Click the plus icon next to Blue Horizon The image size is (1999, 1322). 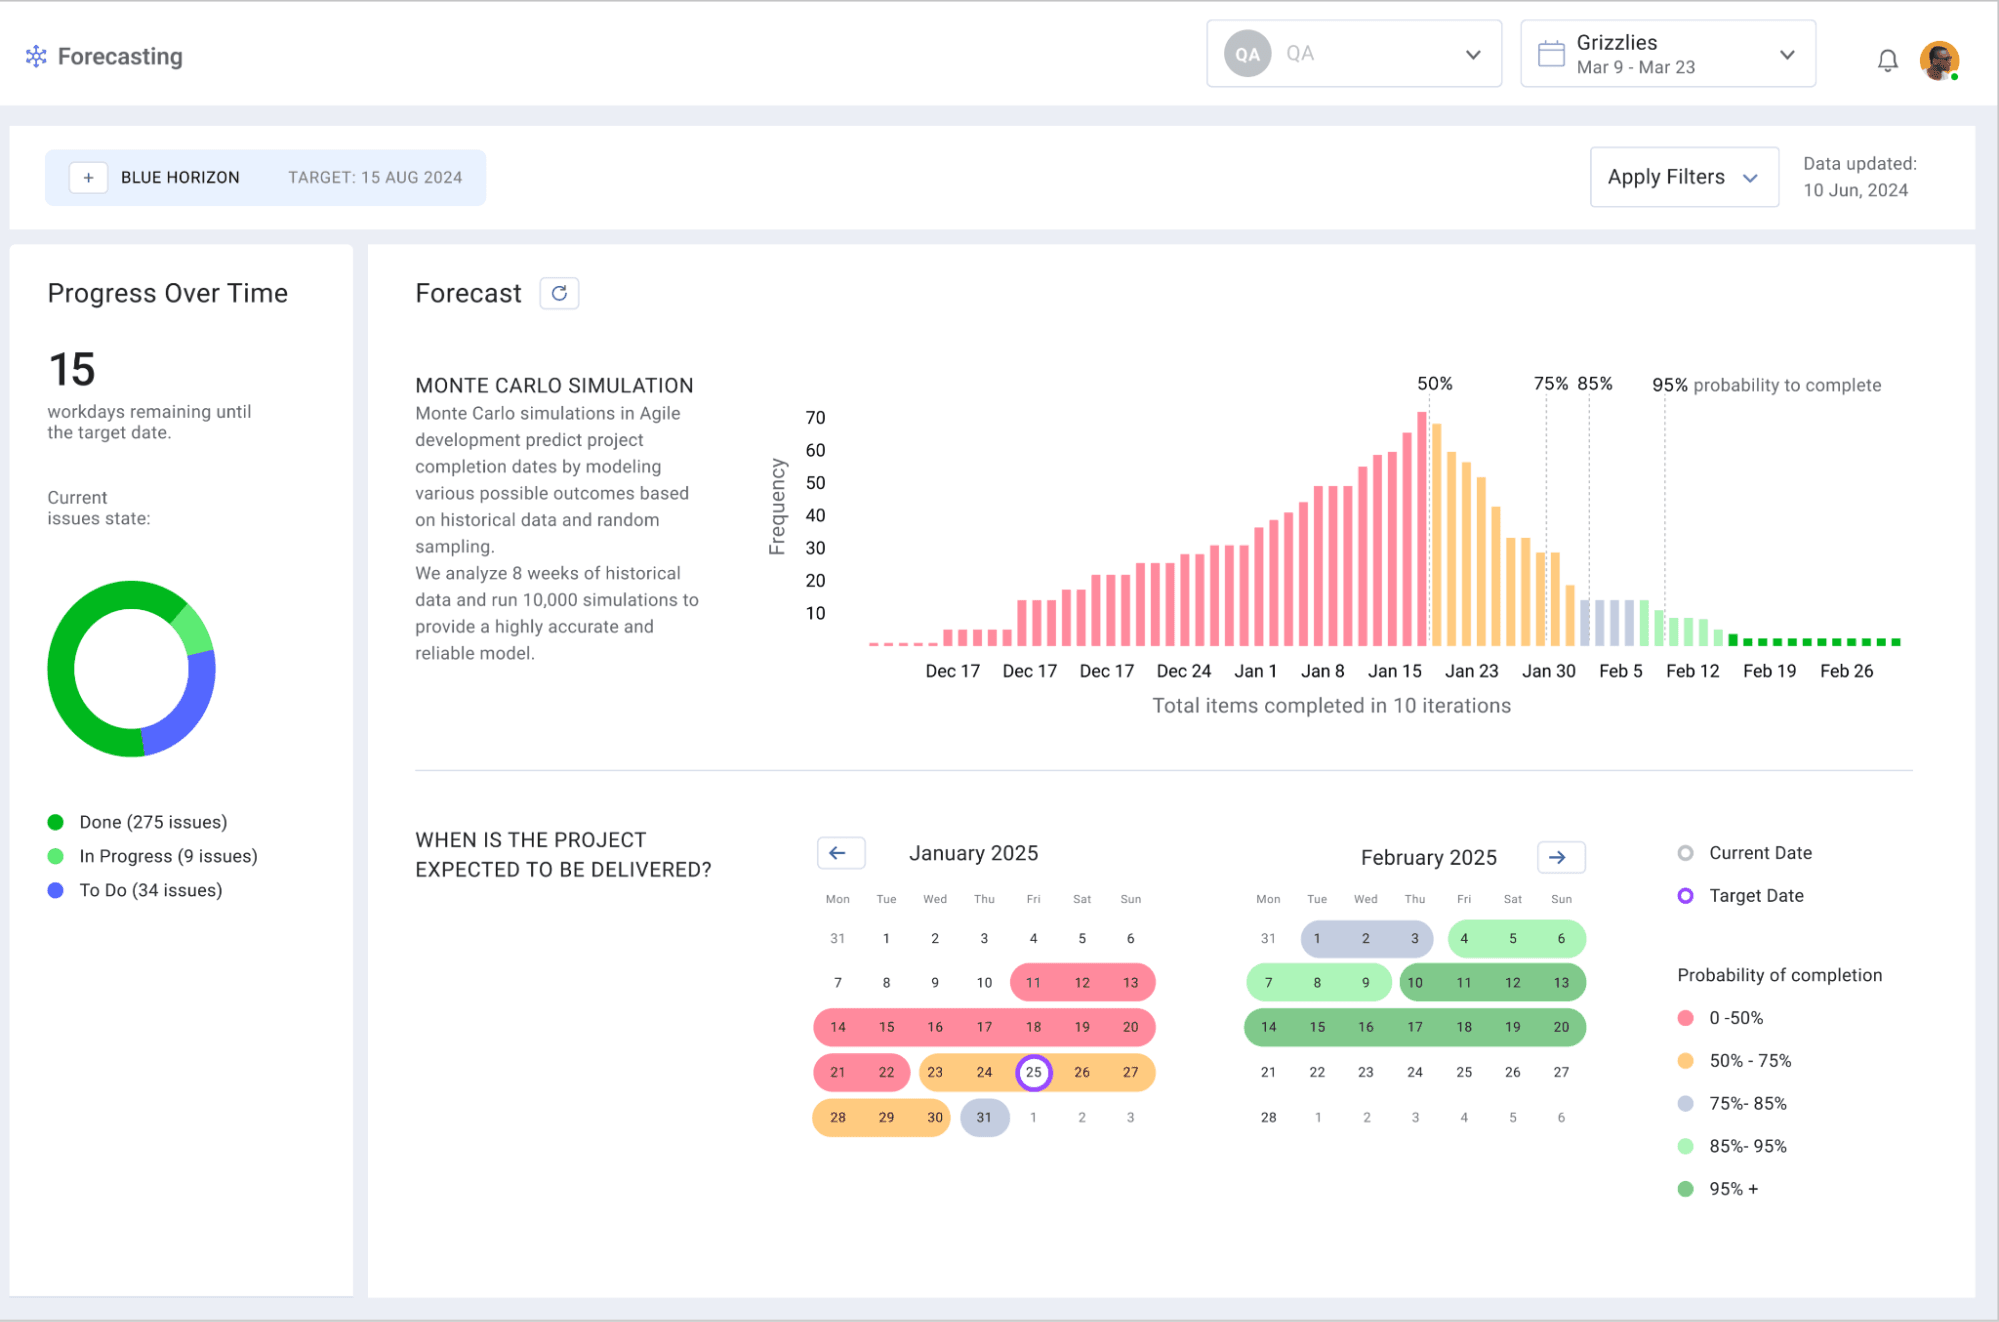86,177
